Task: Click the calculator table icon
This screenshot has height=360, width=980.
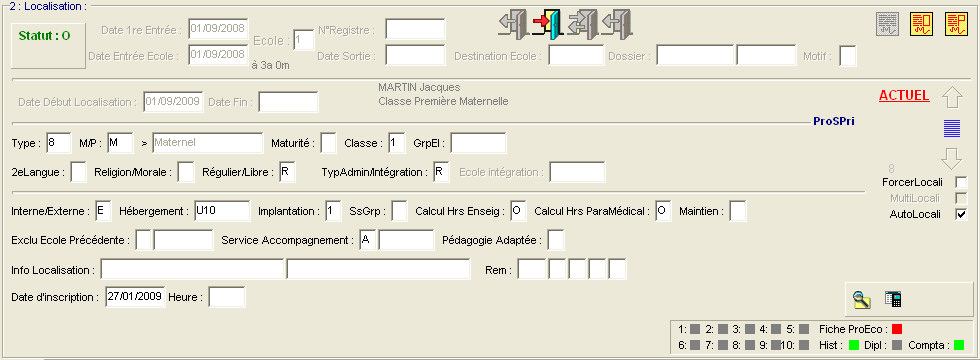Action: pyautogui.click(x=893, y=299)
